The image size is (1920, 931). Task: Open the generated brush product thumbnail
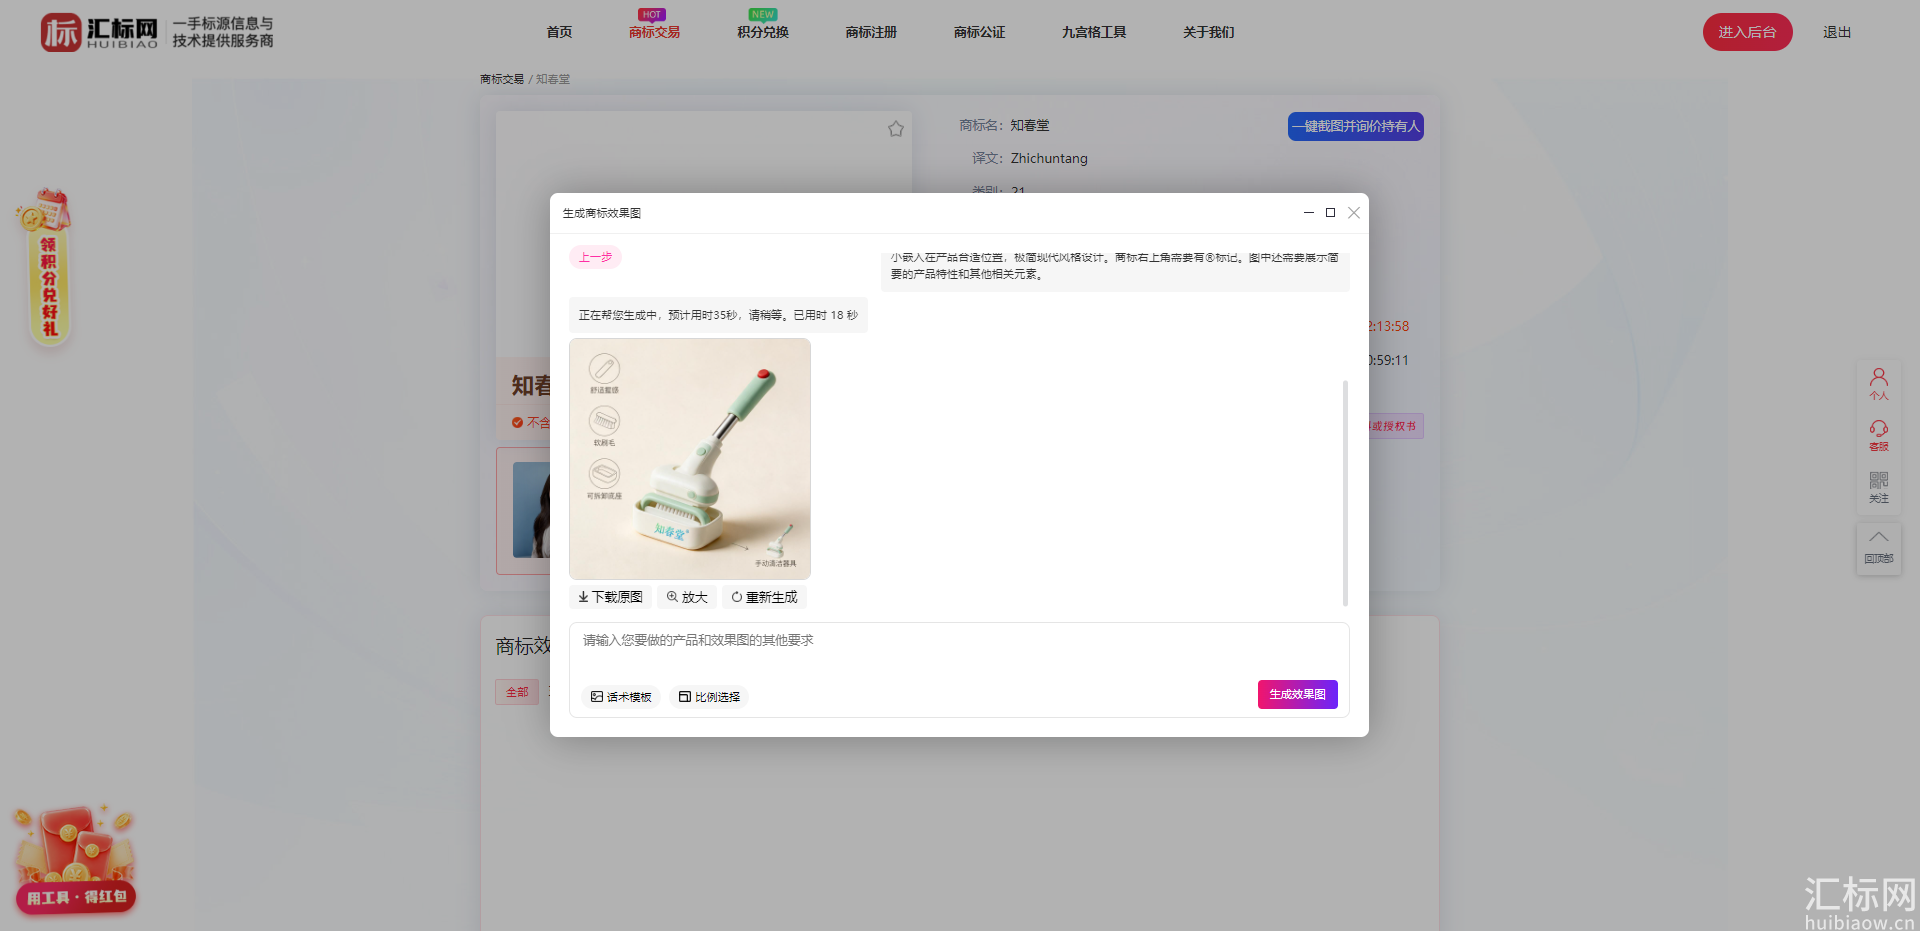[690, 459]
